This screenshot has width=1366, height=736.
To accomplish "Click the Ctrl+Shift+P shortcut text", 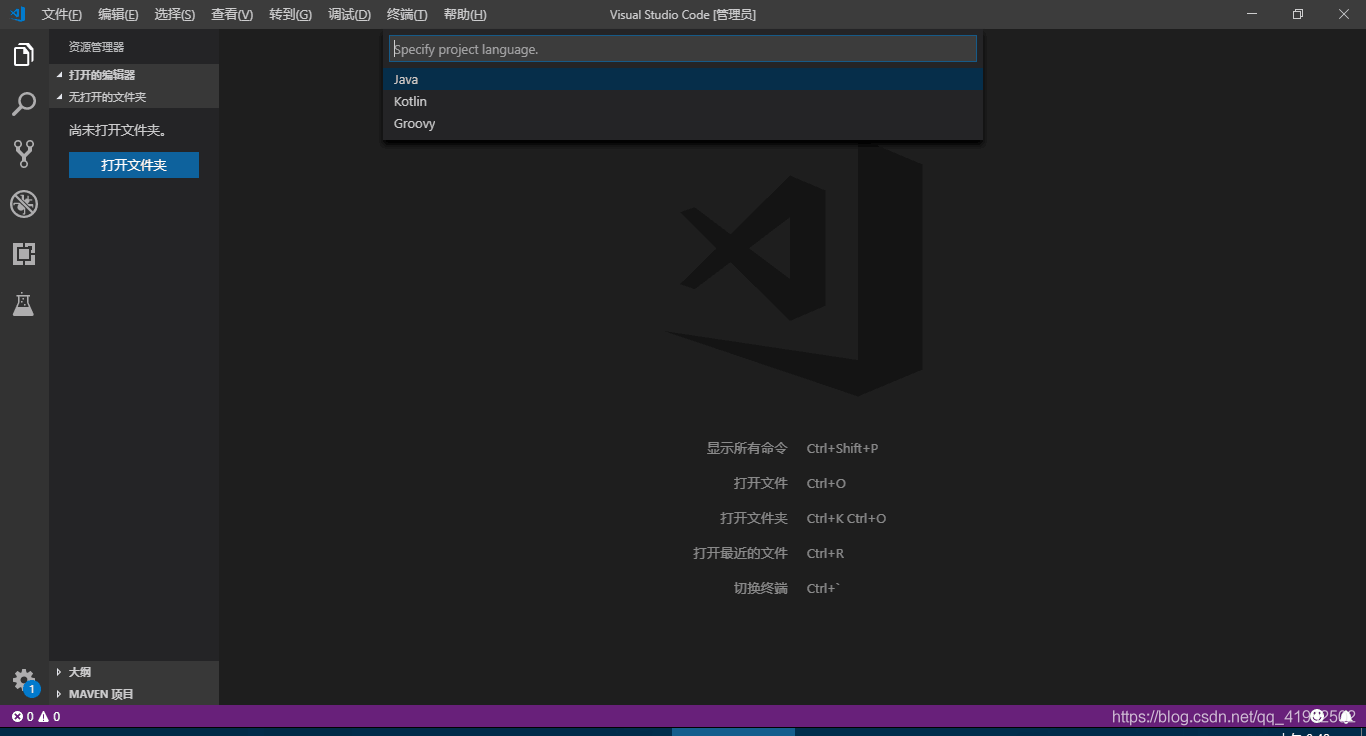I will pyautogui.click(x=842, y=448).
